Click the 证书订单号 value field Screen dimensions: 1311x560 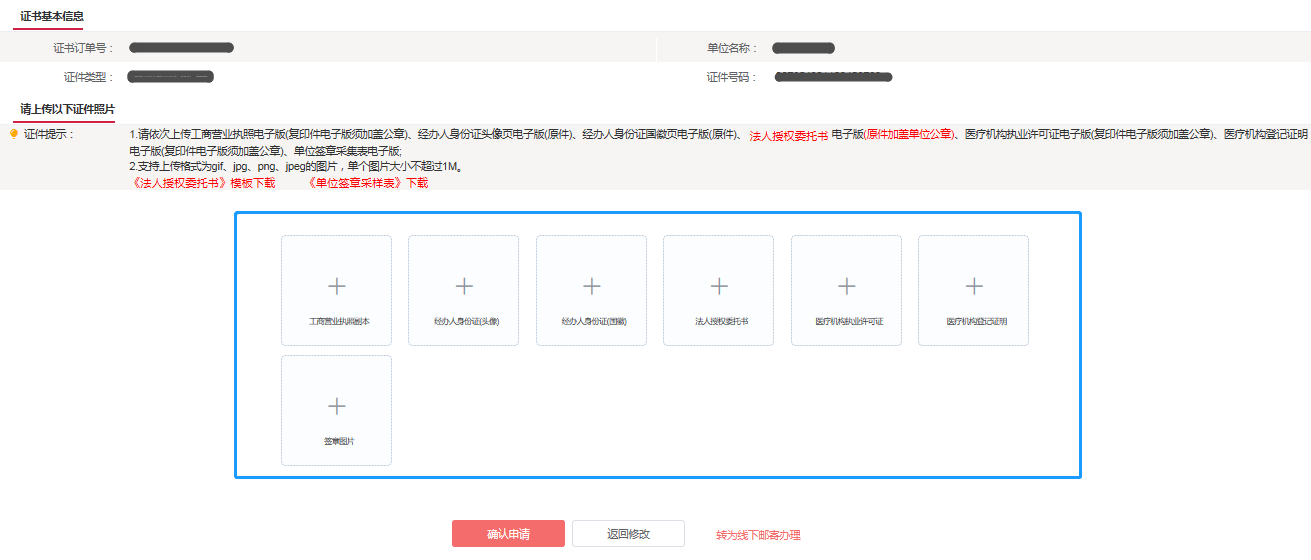tap(181, 48)
